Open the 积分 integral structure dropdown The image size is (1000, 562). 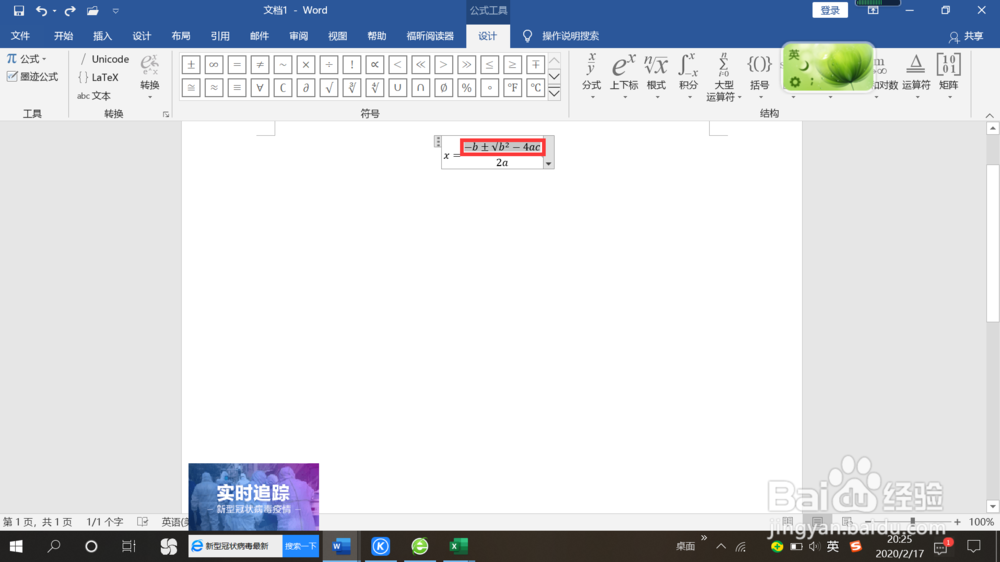click(x=688, y=77)
